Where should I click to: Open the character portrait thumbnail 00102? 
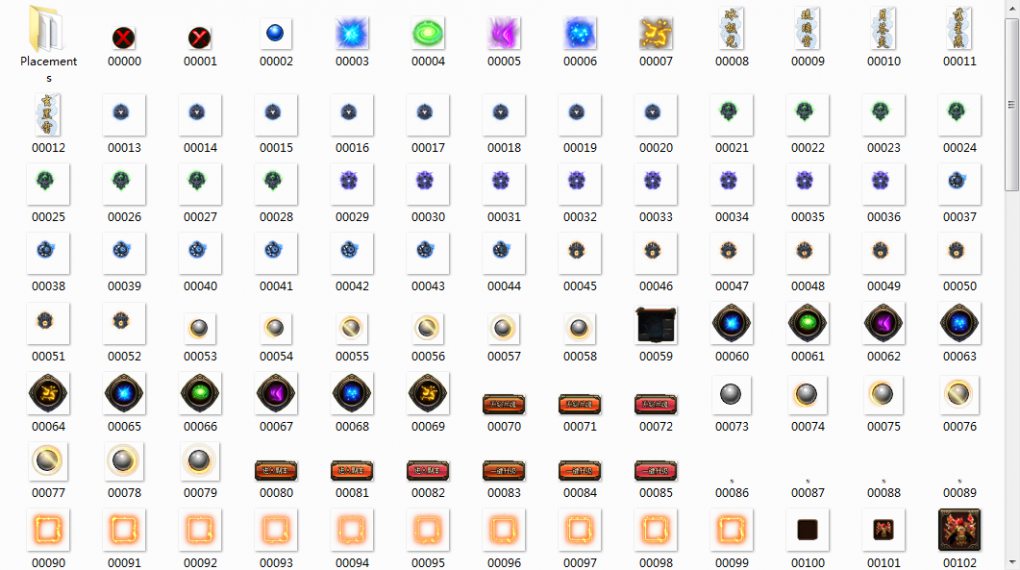coord(960,530)
